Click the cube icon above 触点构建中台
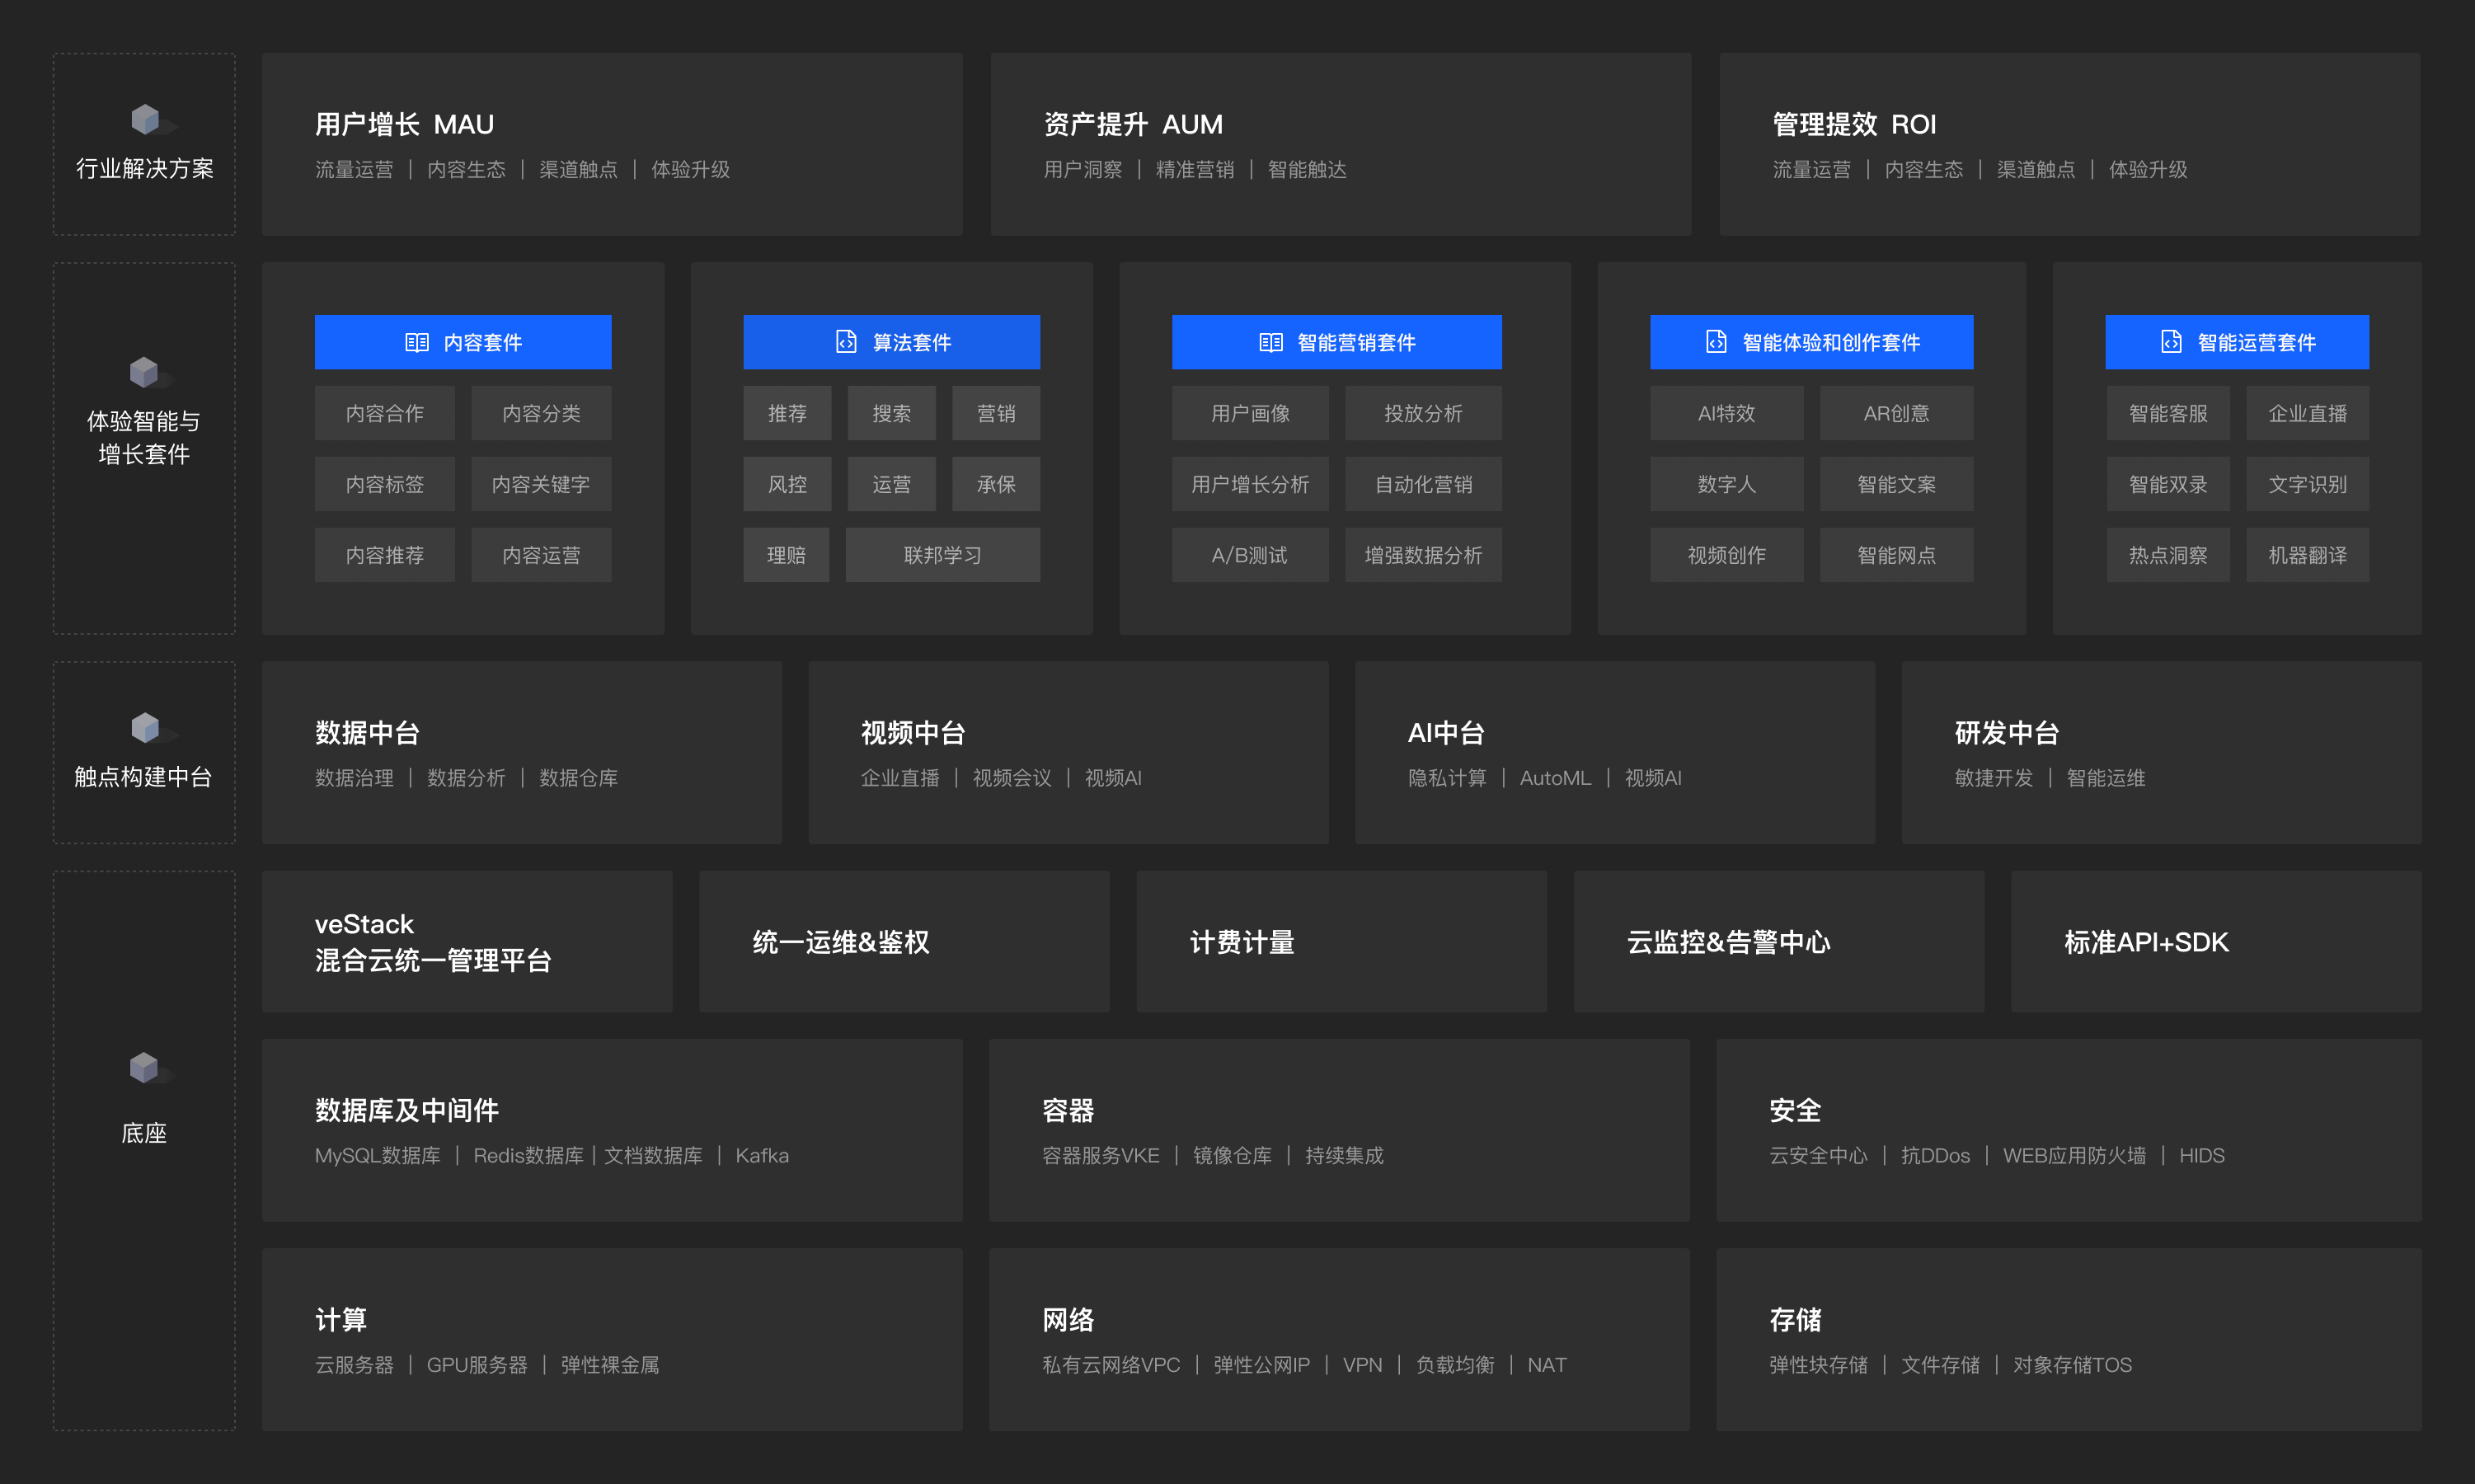 tap(146, 728)
